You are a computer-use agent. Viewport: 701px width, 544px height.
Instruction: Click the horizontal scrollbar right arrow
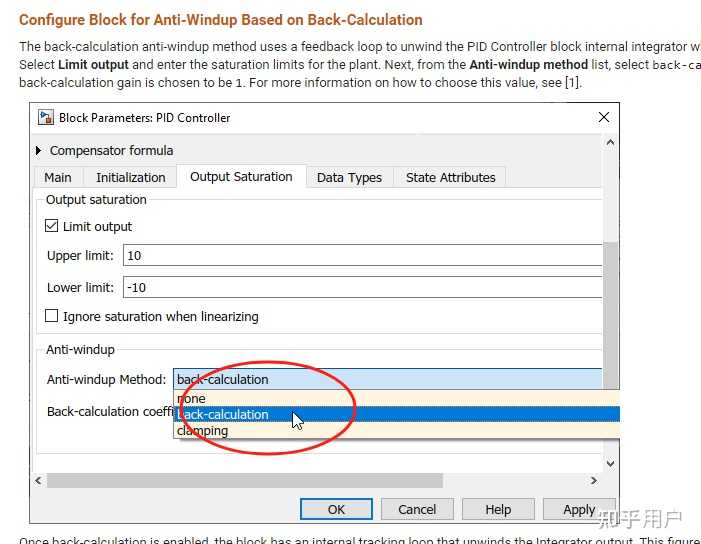[594, 481]
